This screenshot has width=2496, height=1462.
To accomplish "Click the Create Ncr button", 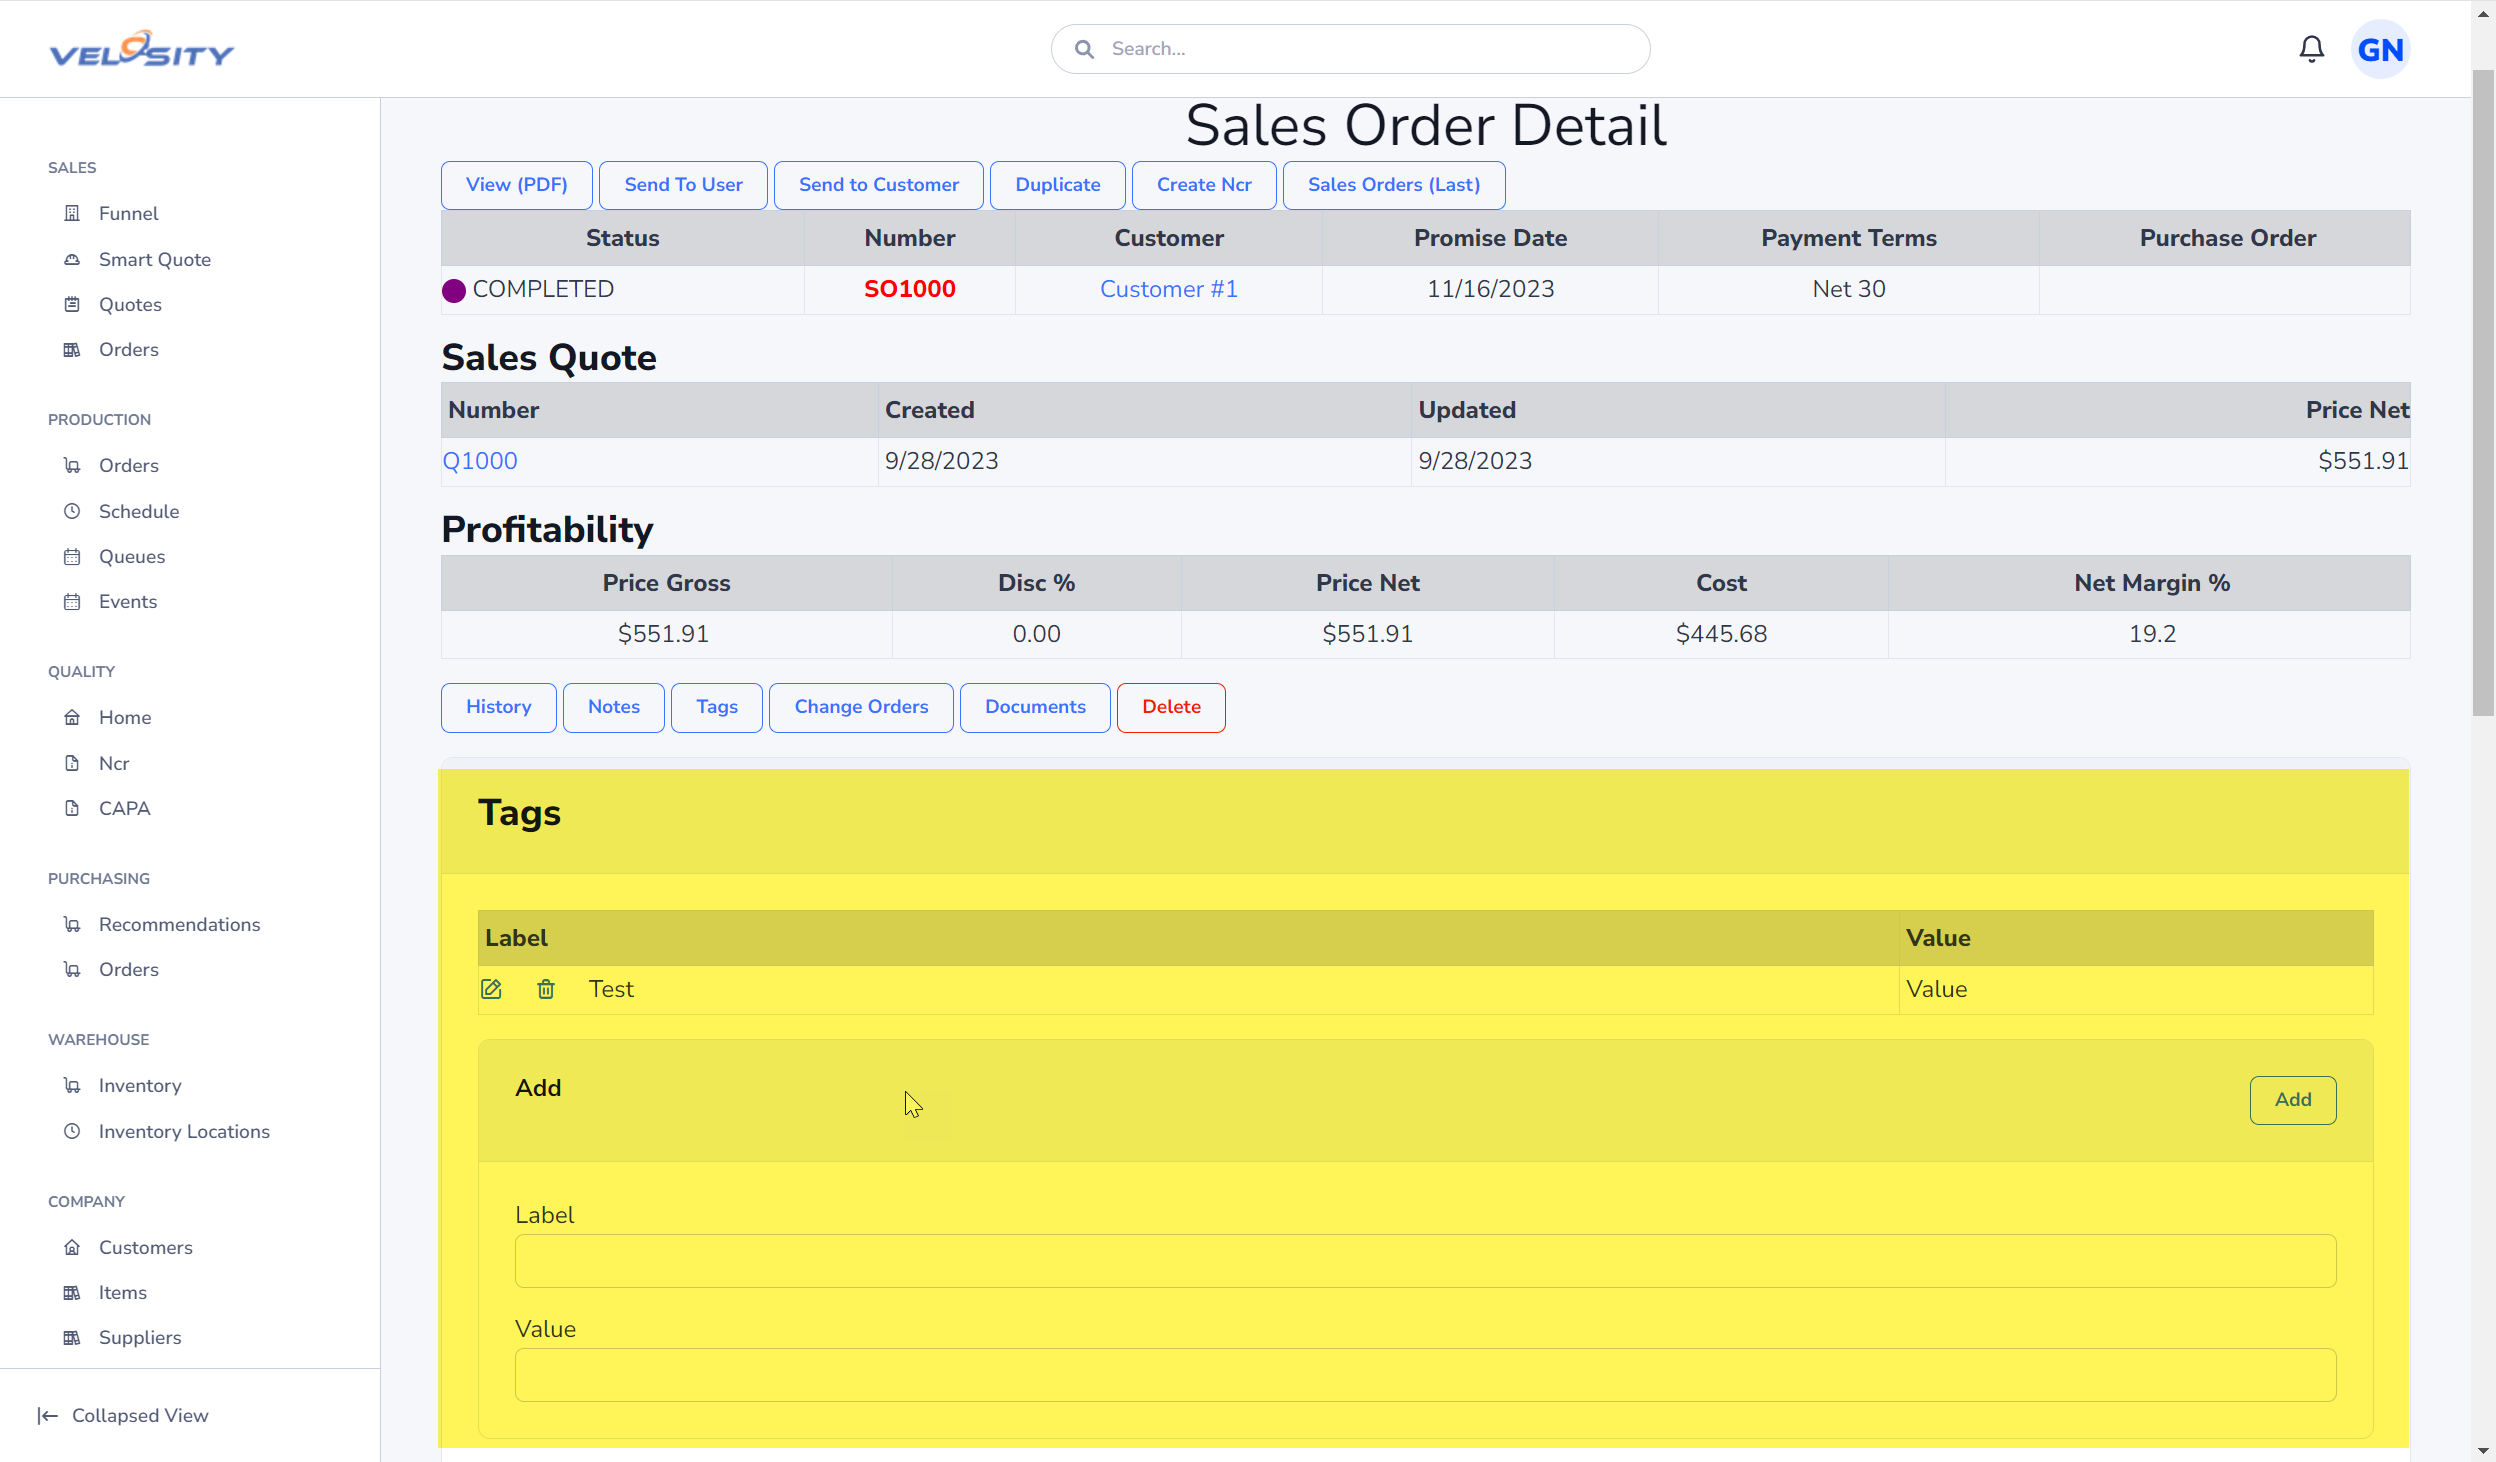I will (x=1204, y=185).
